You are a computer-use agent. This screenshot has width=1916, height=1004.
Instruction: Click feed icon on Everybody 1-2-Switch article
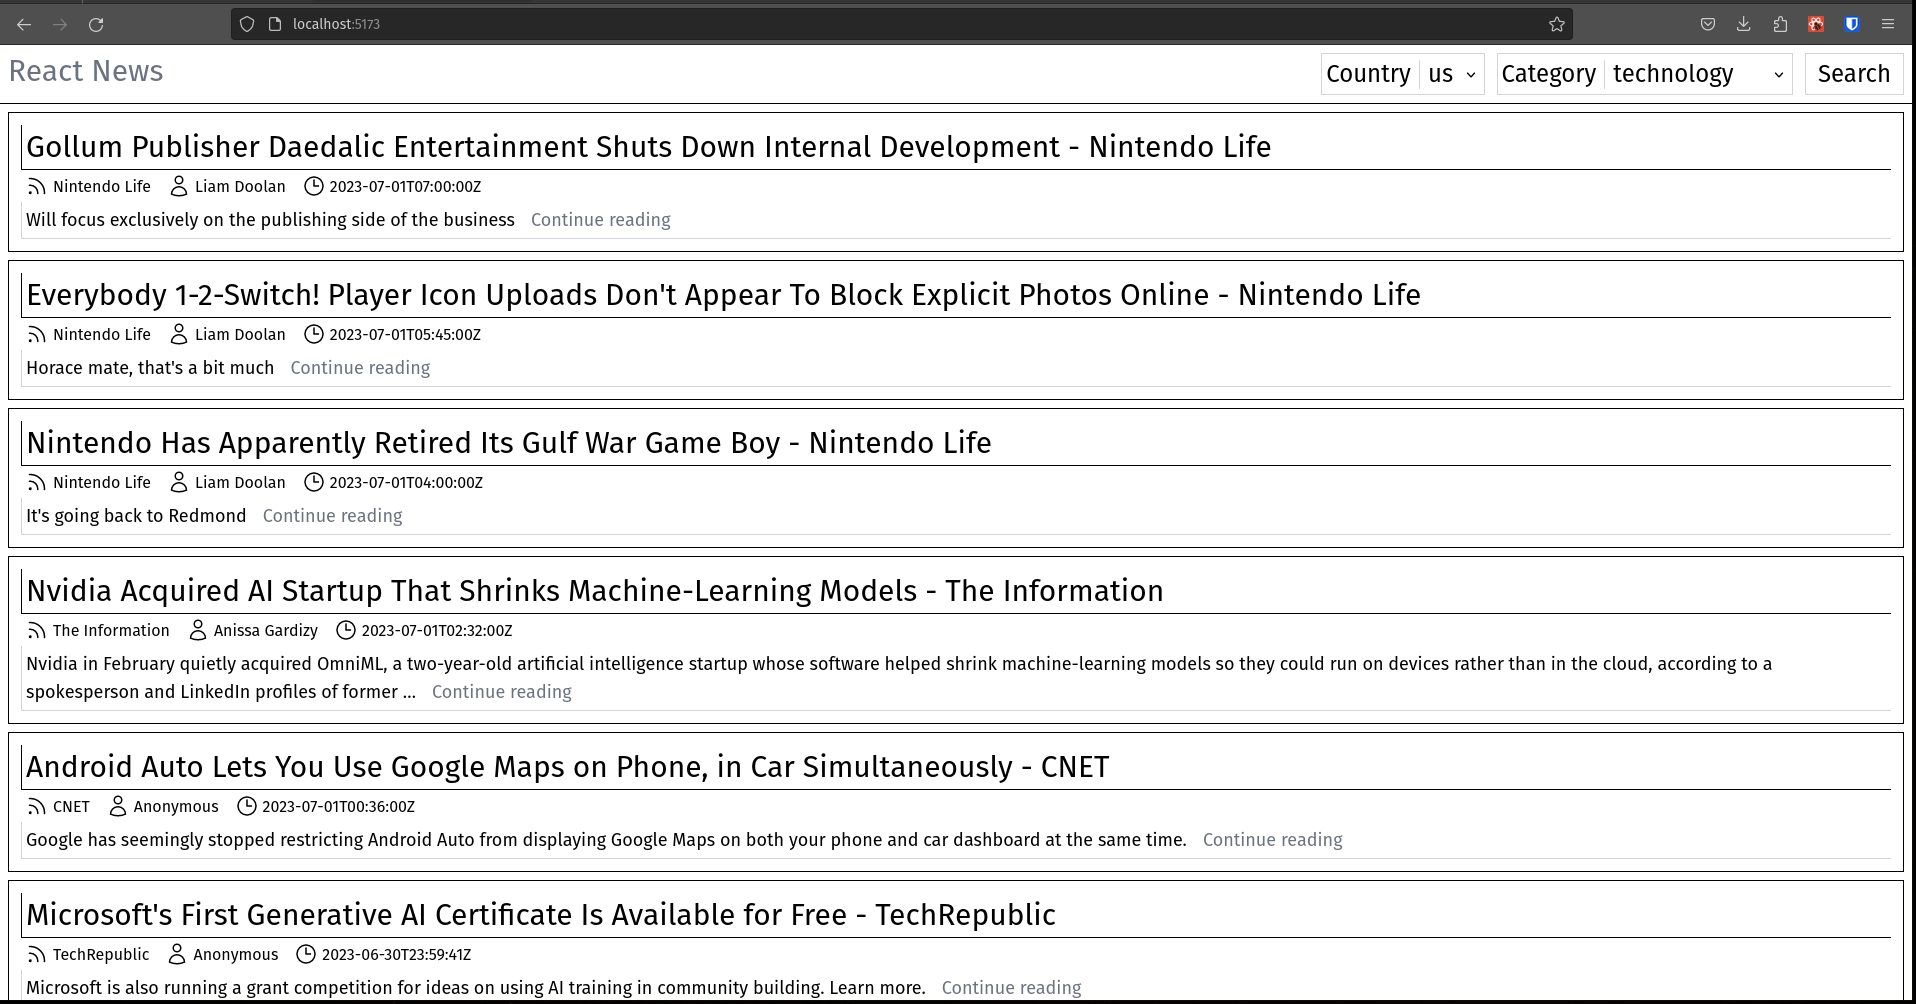(x=37, y=335)
